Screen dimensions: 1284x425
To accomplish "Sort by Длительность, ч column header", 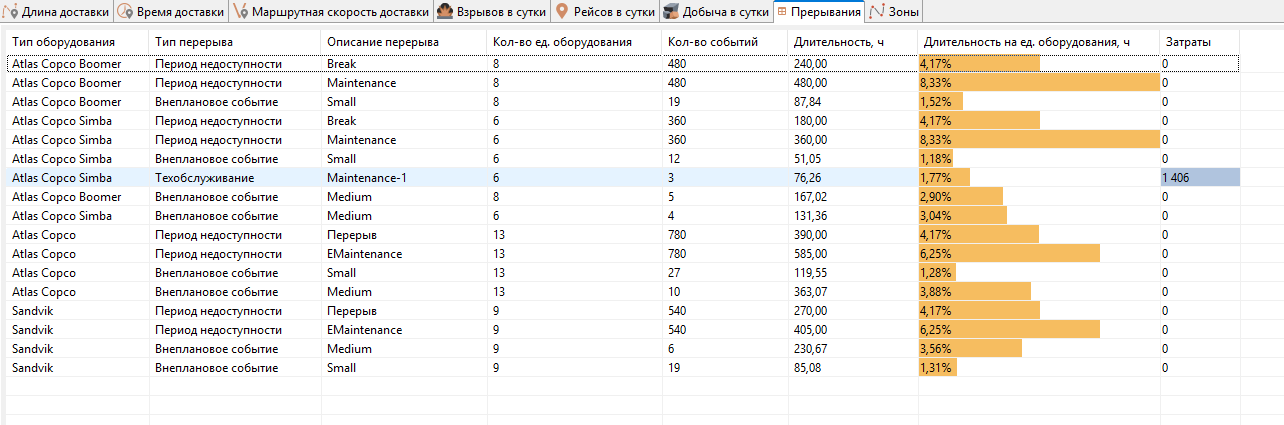I will click(853, 42).
